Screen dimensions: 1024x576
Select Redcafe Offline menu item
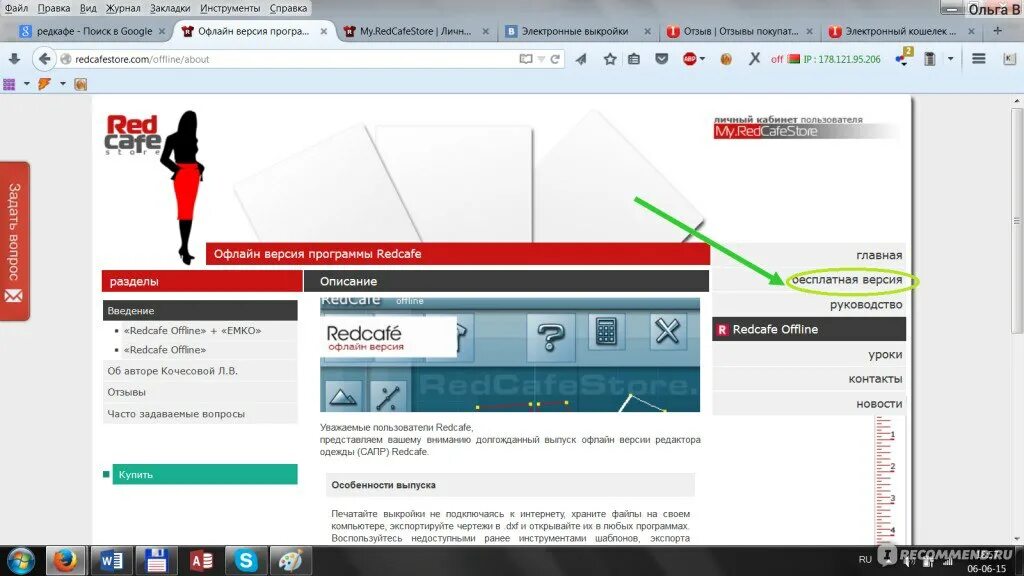[x=808, y=329]
